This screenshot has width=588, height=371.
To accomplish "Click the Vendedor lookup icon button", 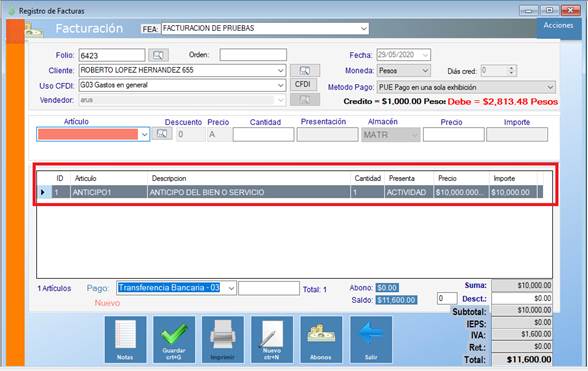I will (305, 100).
